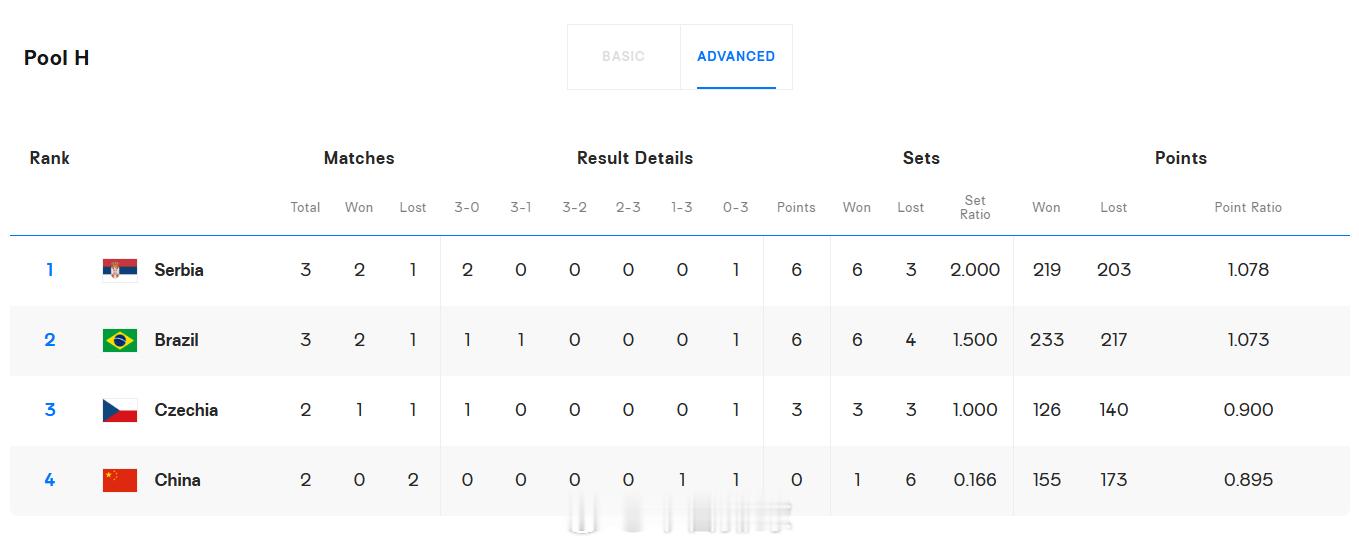This screenshot has width=1359, height=547.
Task: Switch to the BASIC tab
Action: pyautogui.click(x=623, y=57)
